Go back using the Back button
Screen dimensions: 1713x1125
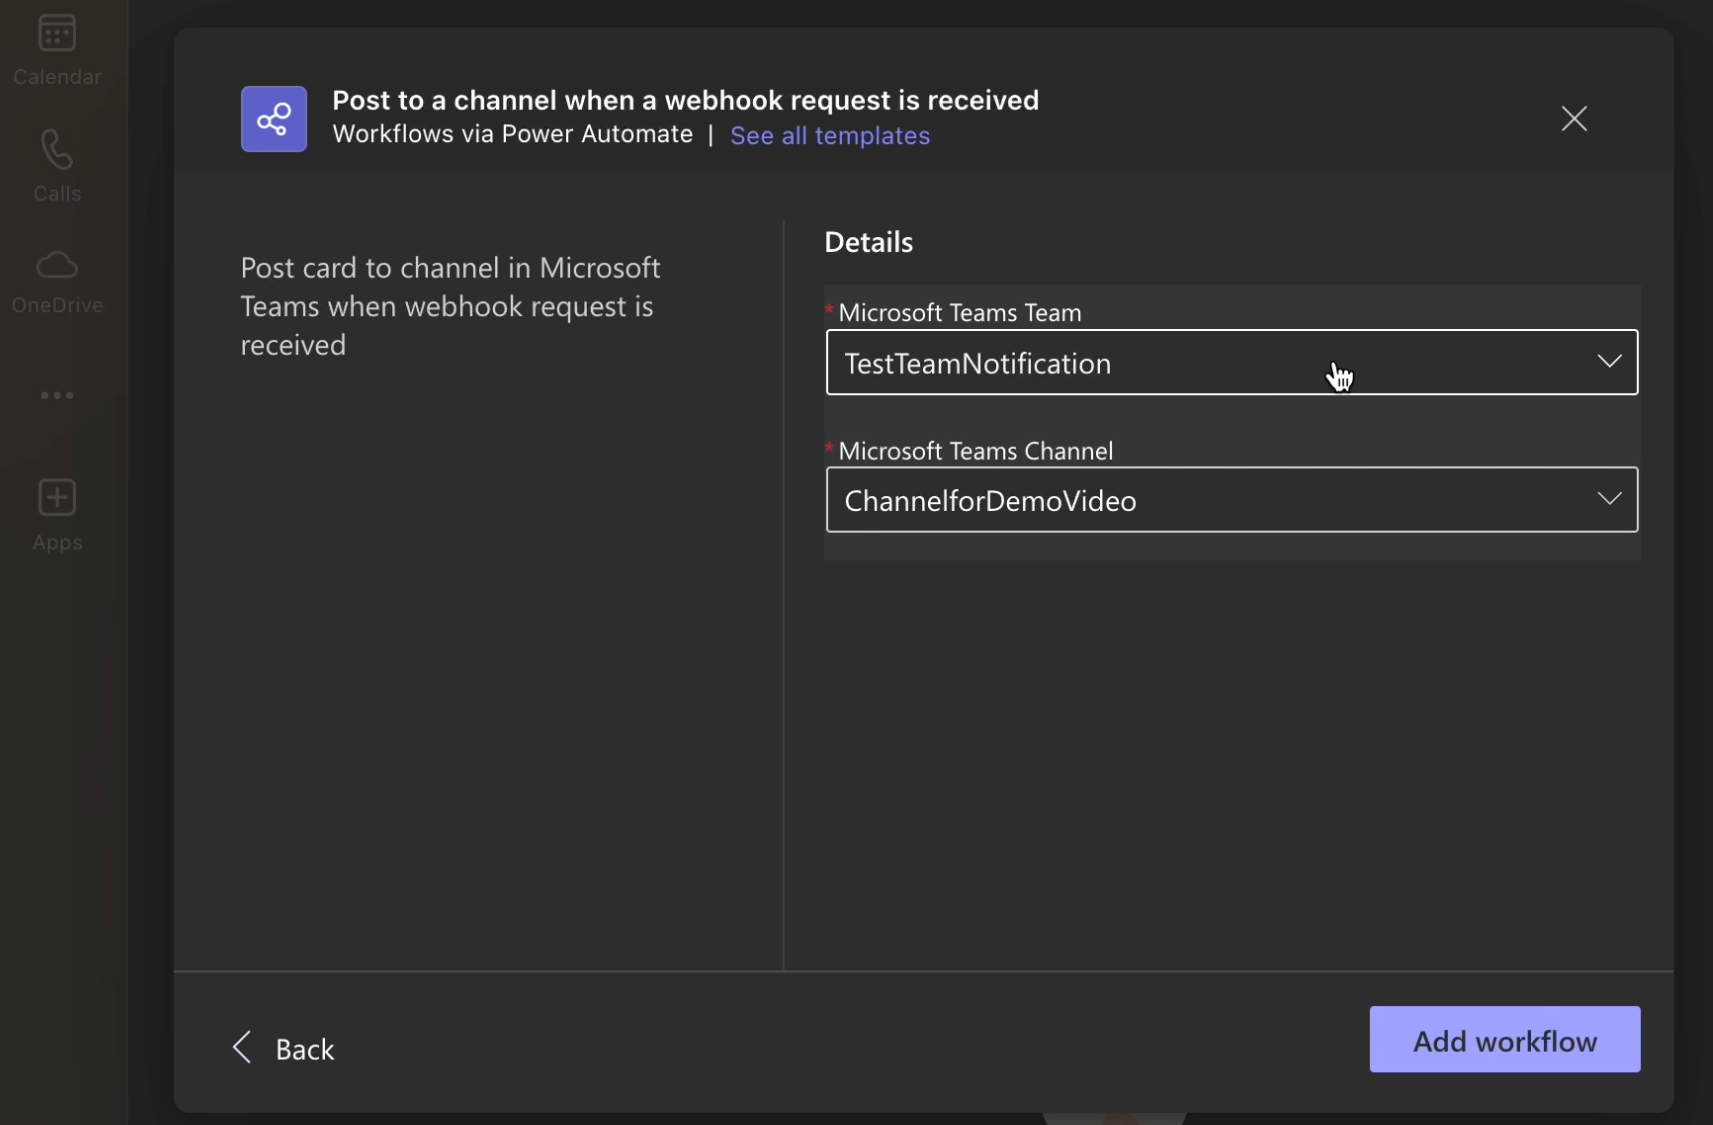pyautogui.click(x=284, y=1048)
